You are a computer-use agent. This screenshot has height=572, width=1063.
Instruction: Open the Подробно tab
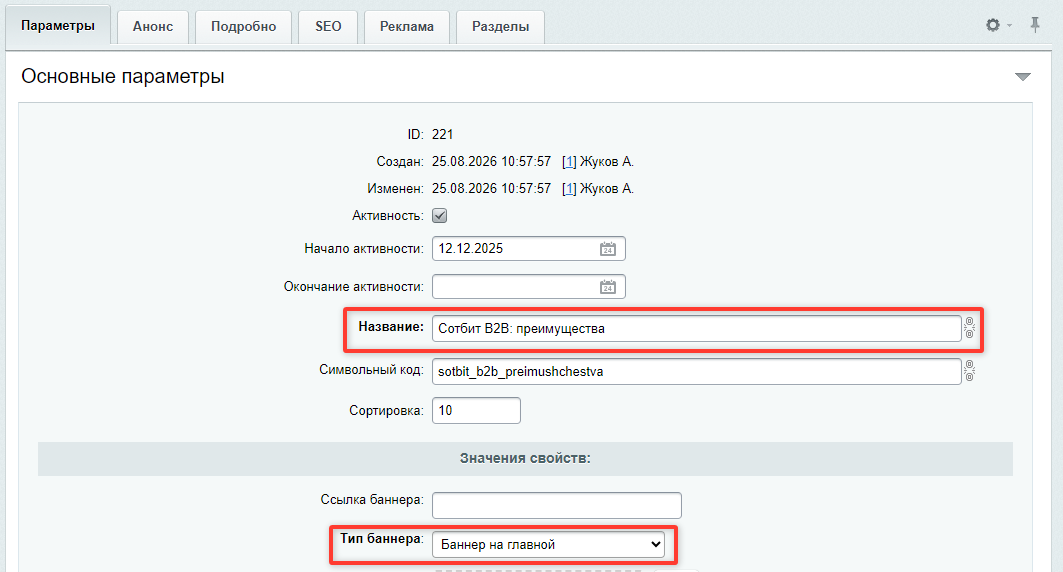tap(243, 26)
